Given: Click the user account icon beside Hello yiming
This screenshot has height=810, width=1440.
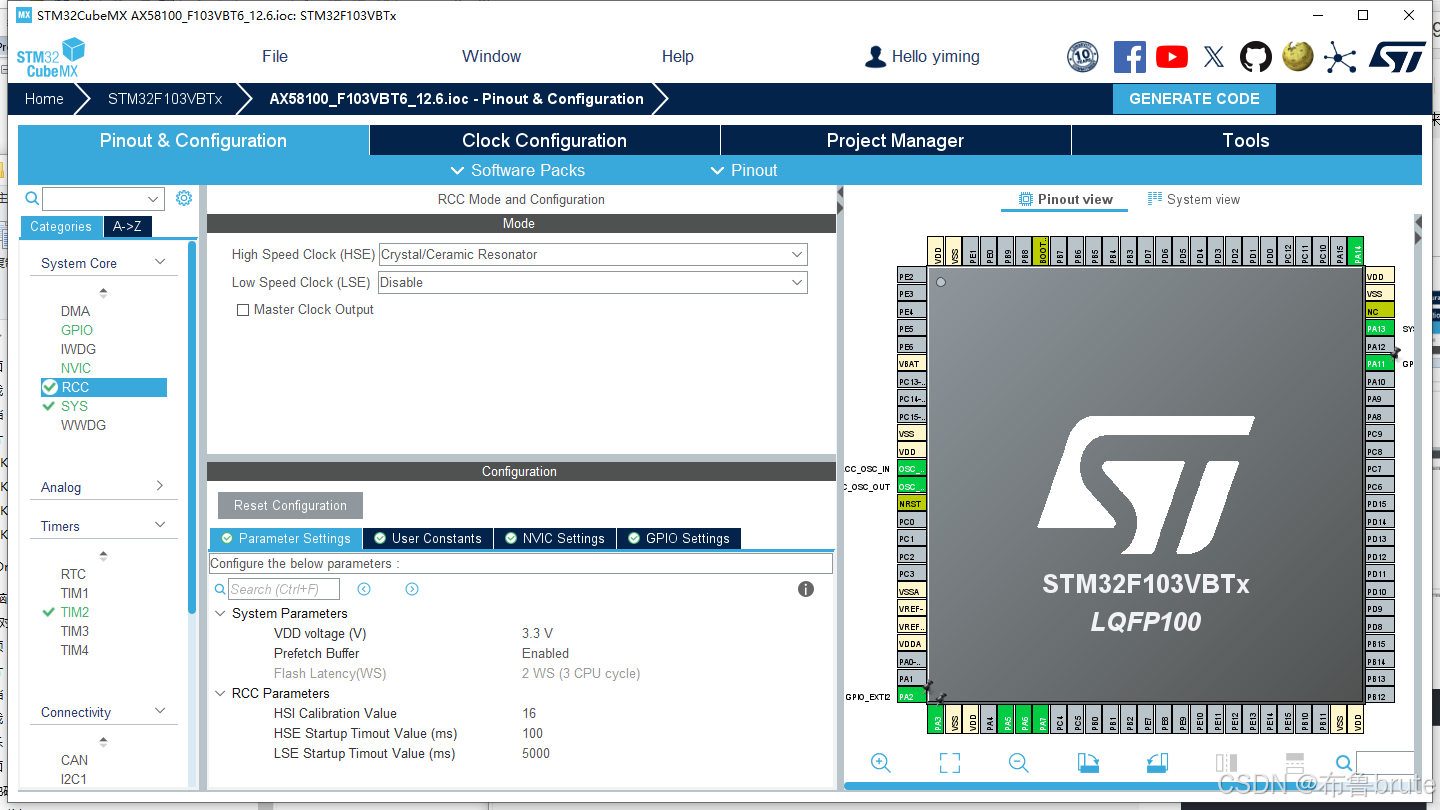Looking at the screenshot, I should (875, 57).
